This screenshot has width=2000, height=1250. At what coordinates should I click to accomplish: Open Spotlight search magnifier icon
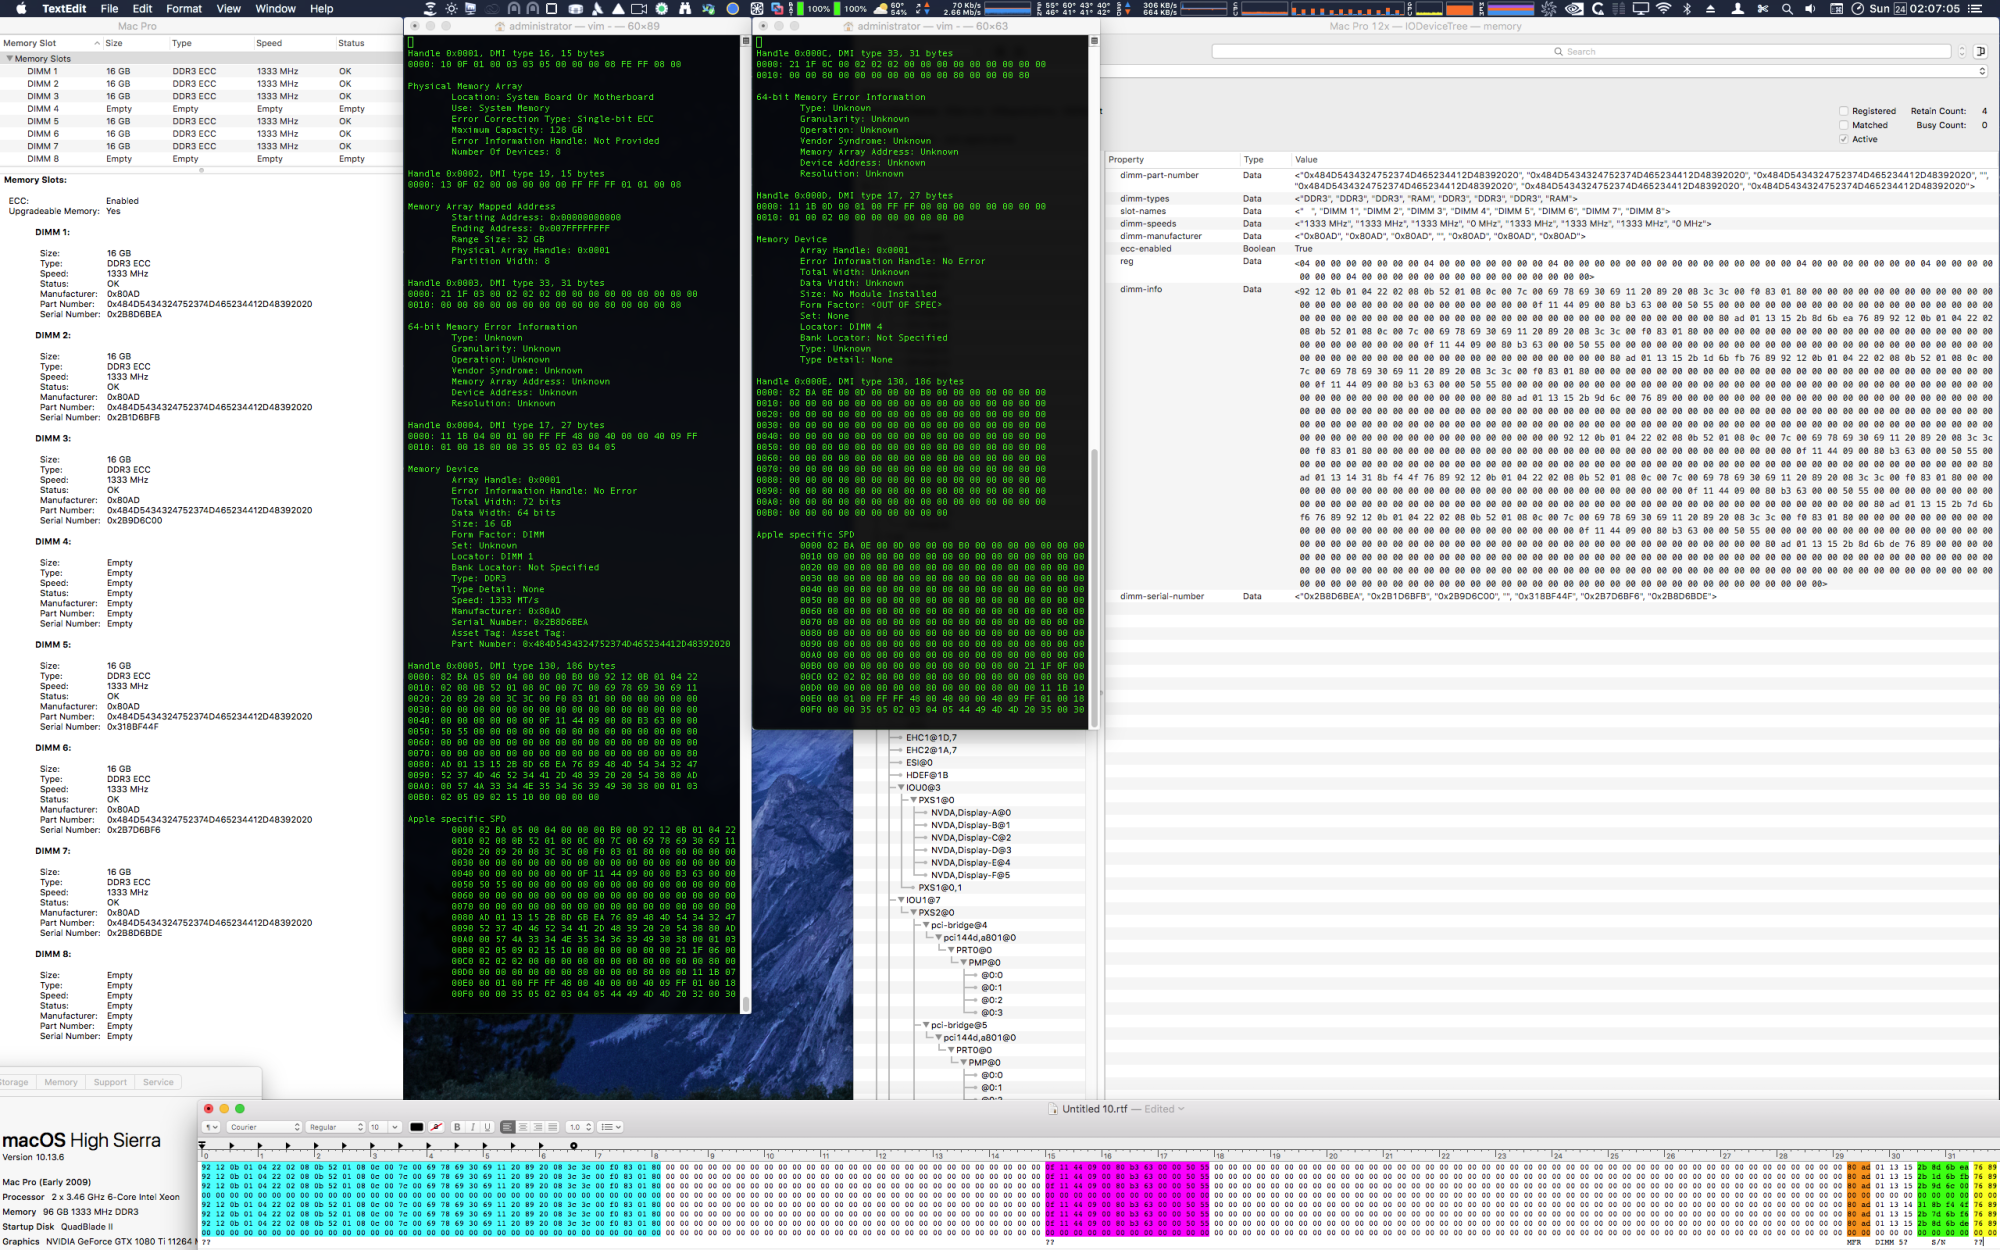(1786, 8)
